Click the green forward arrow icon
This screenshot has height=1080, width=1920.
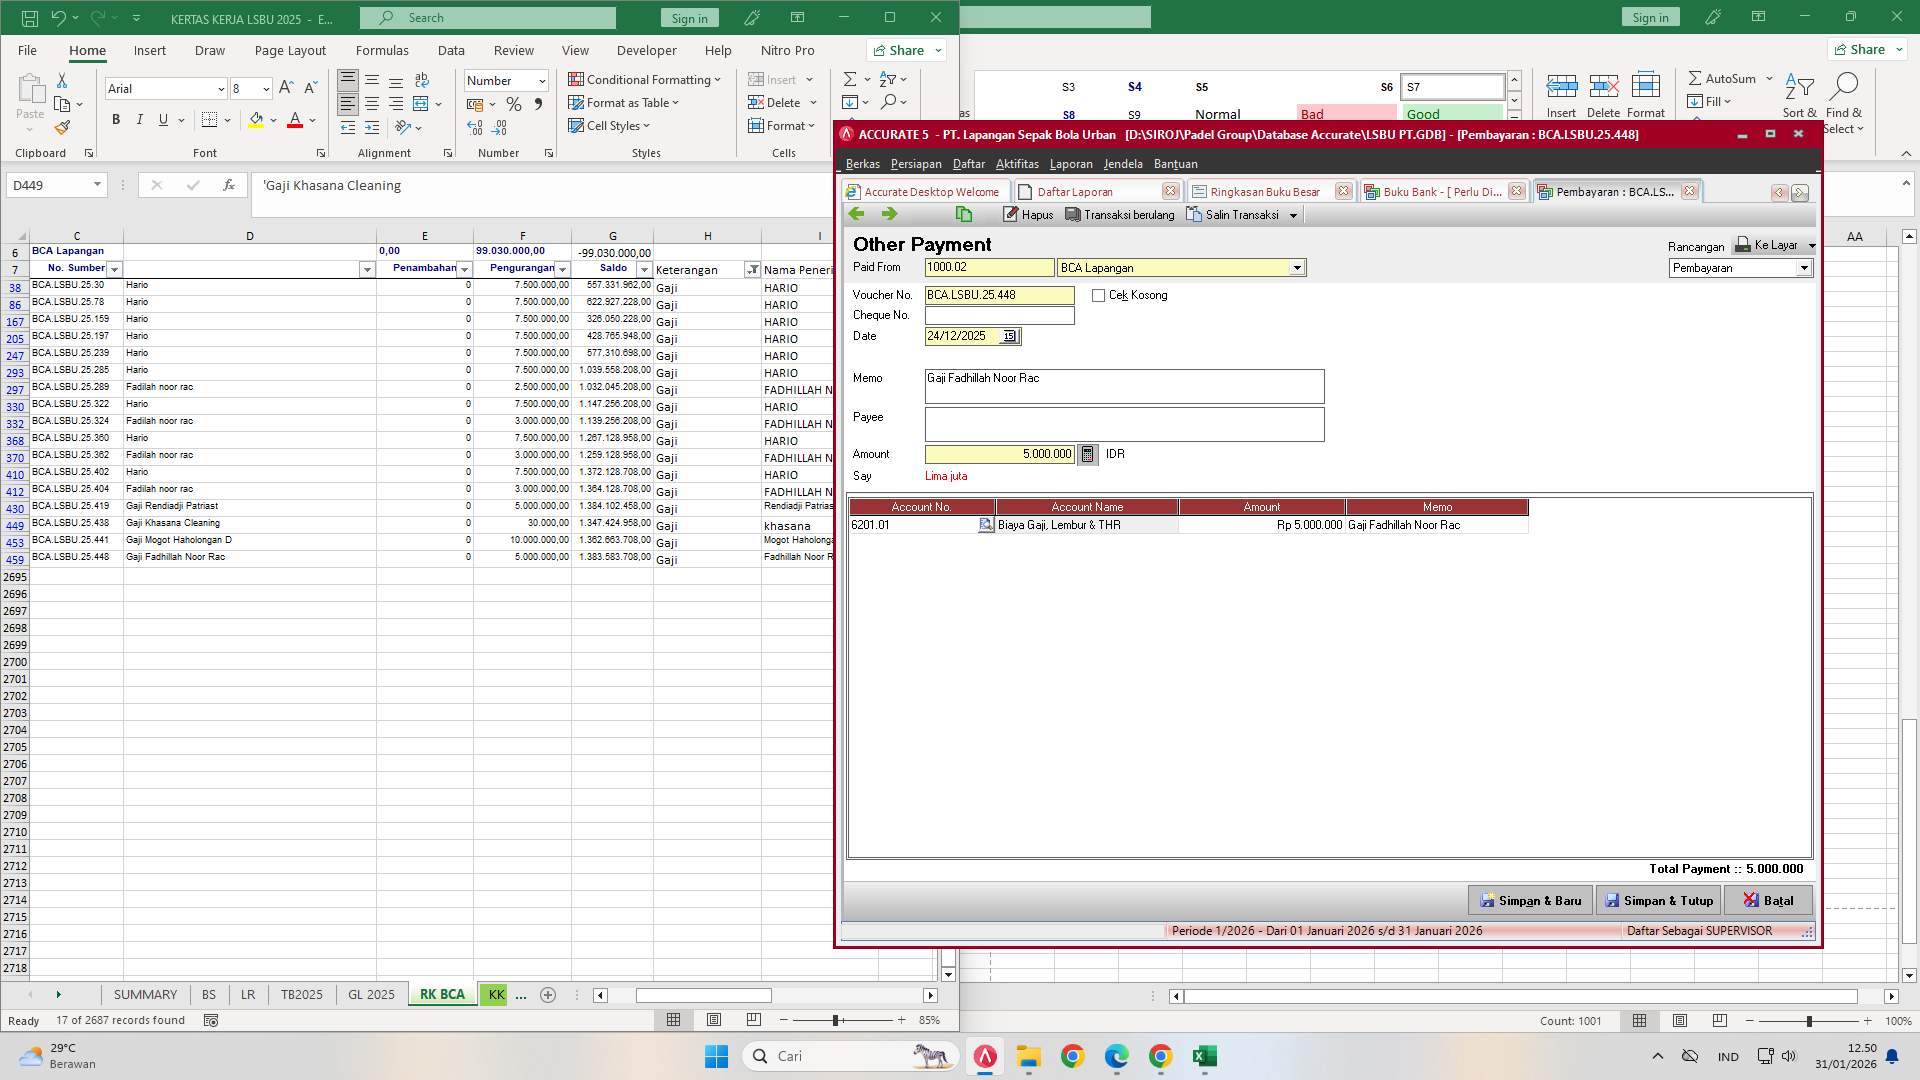click(x=889, y=214)
